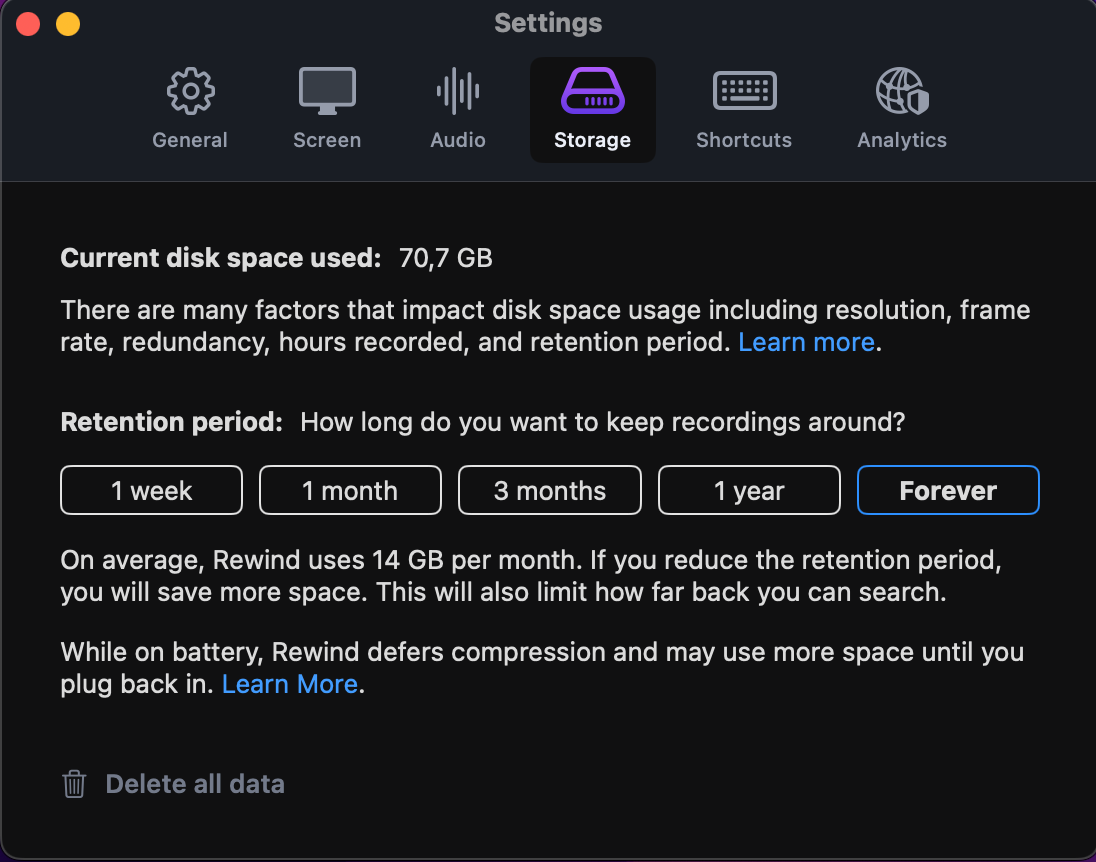Click the 70,7 GB disk usage value
Viewport: 1096px width, 862px height.
point(446,258)
